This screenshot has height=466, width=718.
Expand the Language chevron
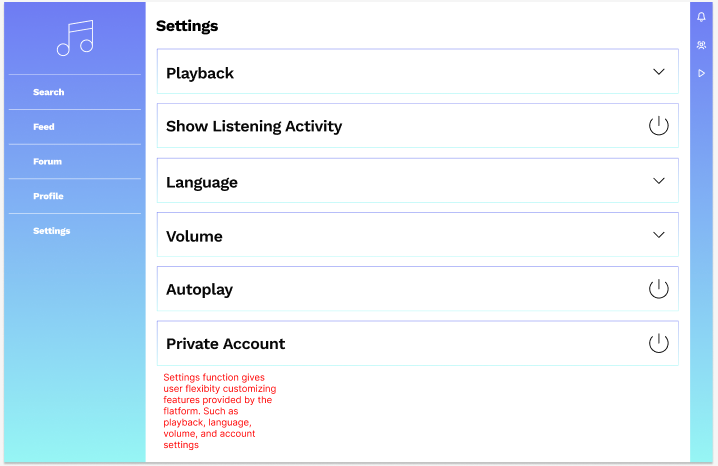tap(658, 181)
